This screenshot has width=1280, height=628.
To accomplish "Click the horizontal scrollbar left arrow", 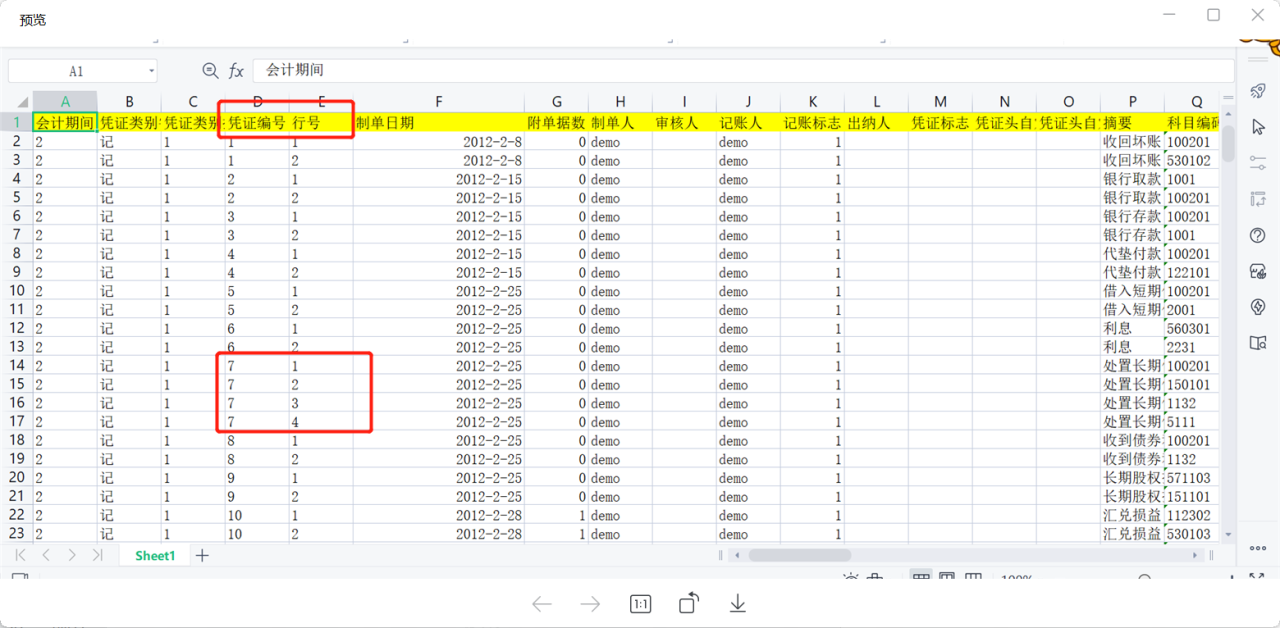I will (737, 555).
